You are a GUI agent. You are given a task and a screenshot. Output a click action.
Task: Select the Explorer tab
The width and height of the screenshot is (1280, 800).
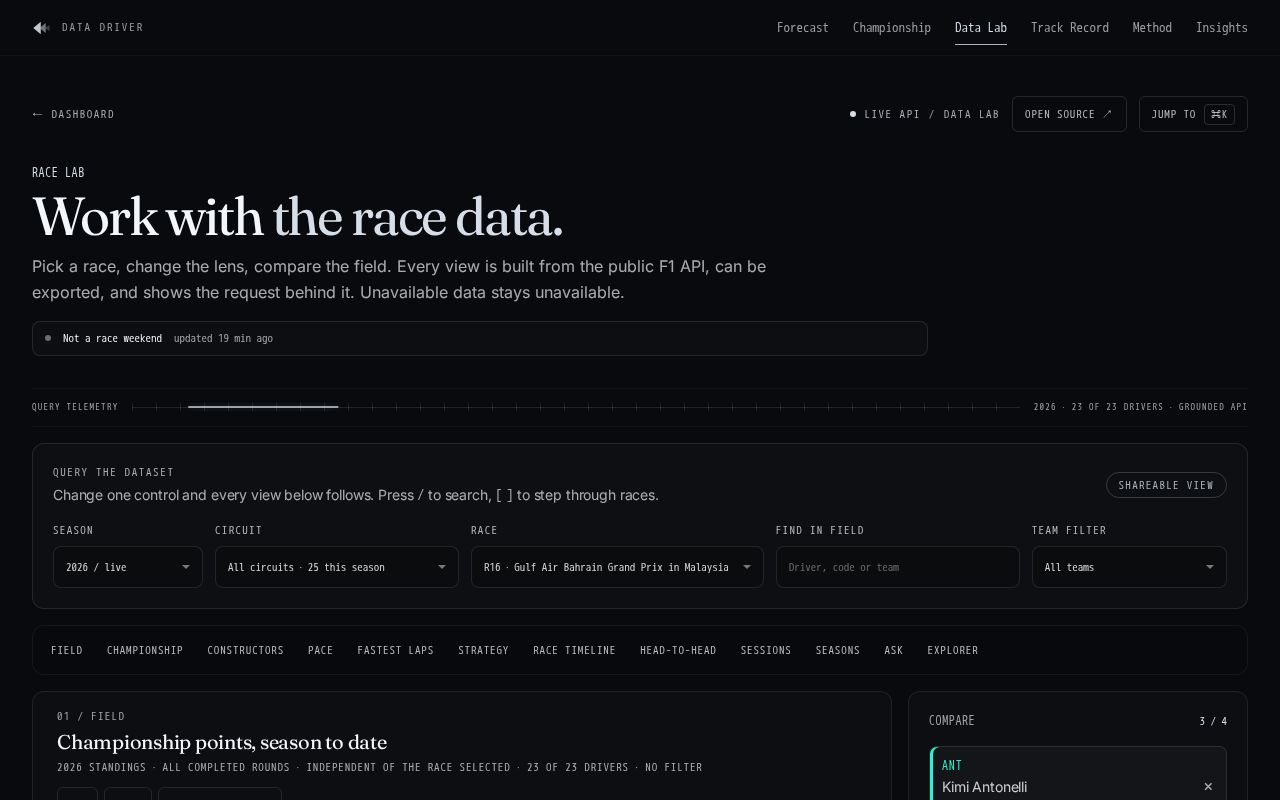953,650
